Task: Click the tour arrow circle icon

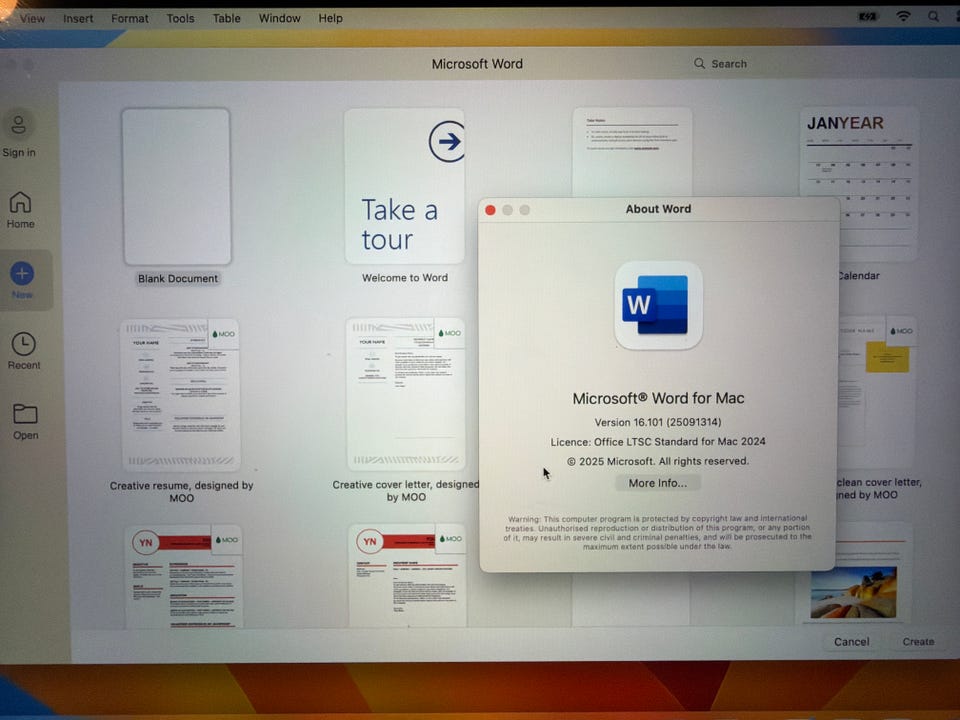Action: click(x=447, y=141)
